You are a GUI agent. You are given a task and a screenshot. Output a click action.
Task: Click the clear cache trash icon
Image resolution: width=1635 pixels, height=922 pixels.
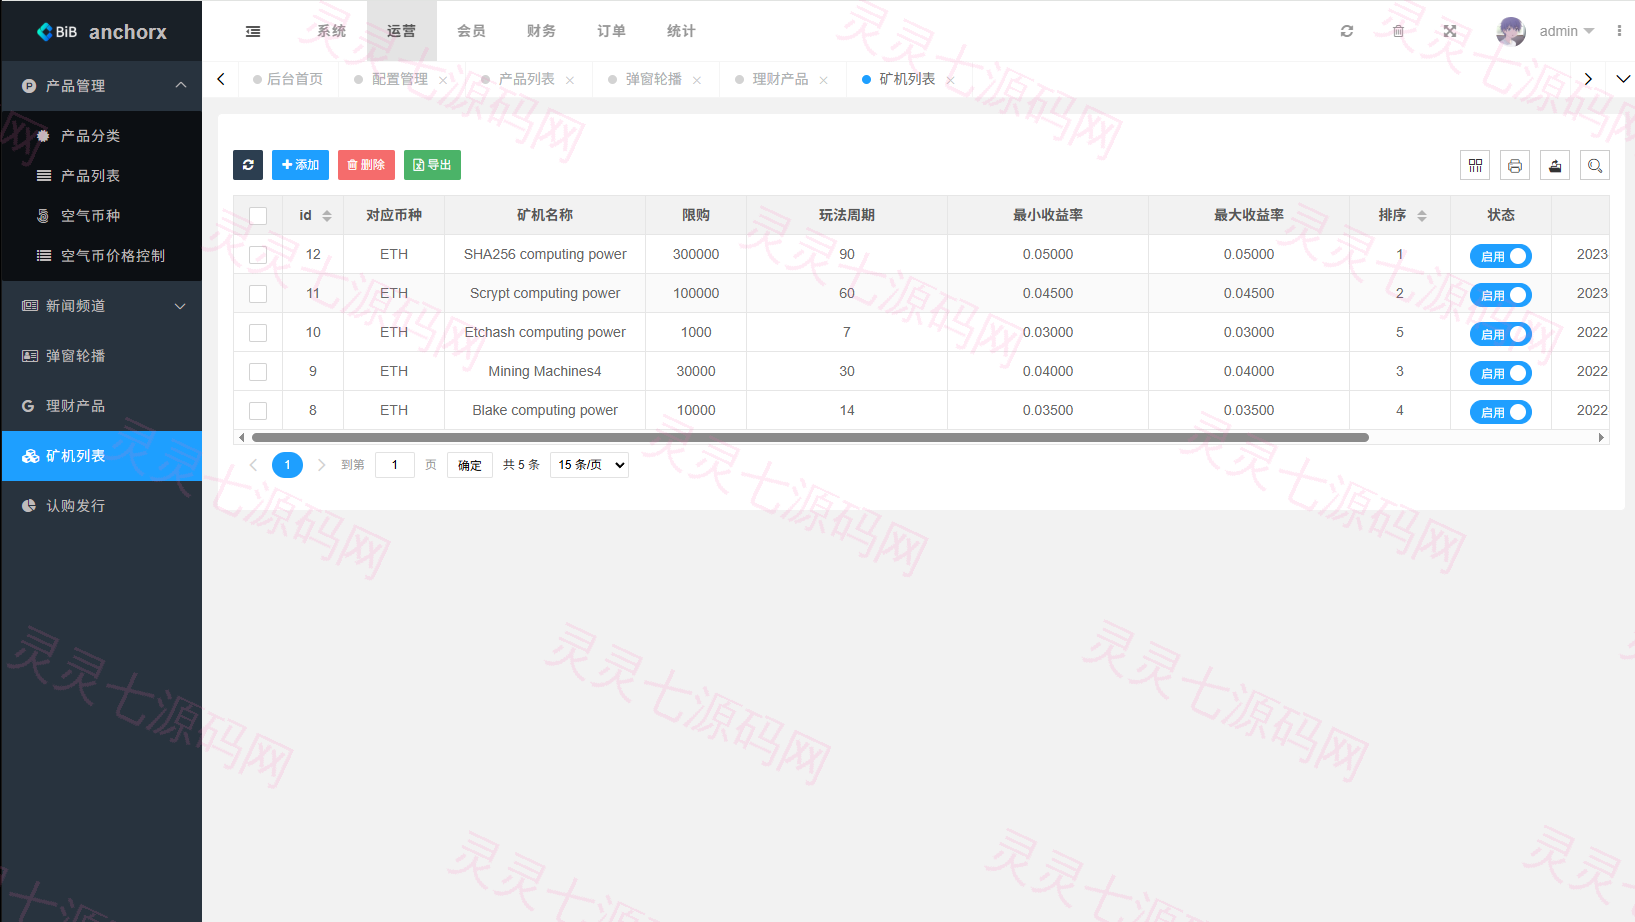1398,31
